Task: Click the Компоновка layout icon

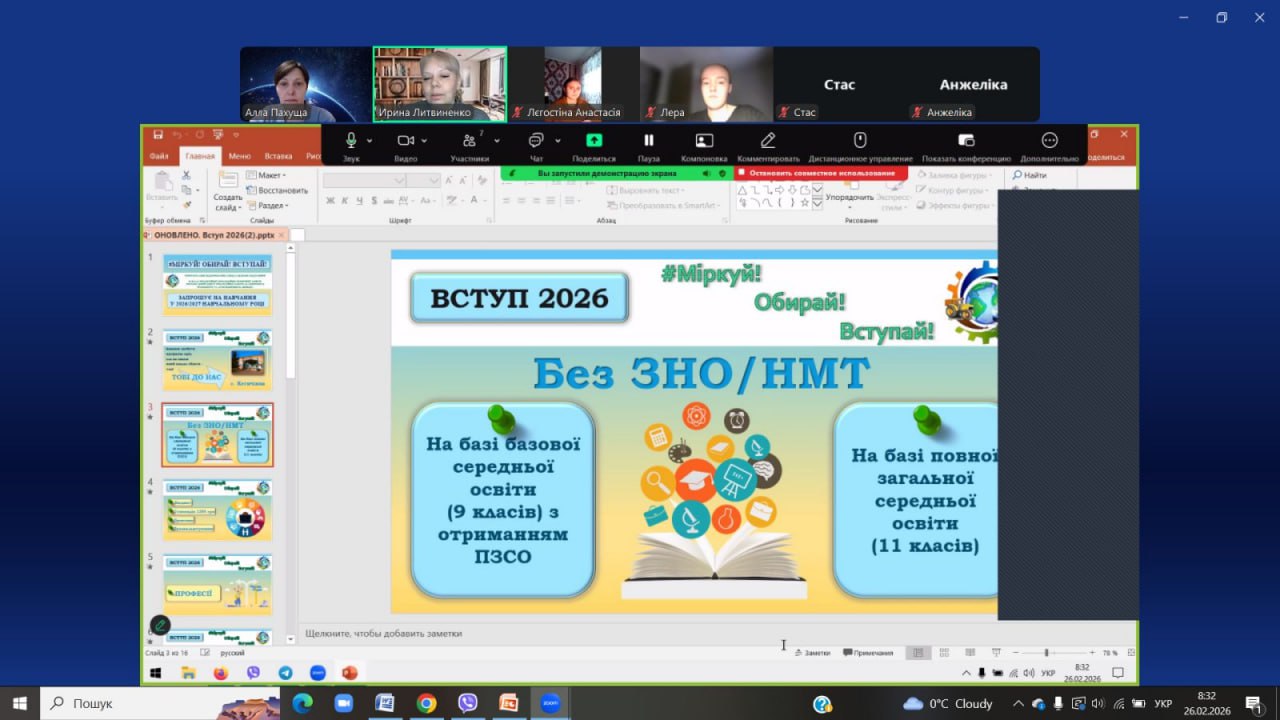Action: click(704, 141)
